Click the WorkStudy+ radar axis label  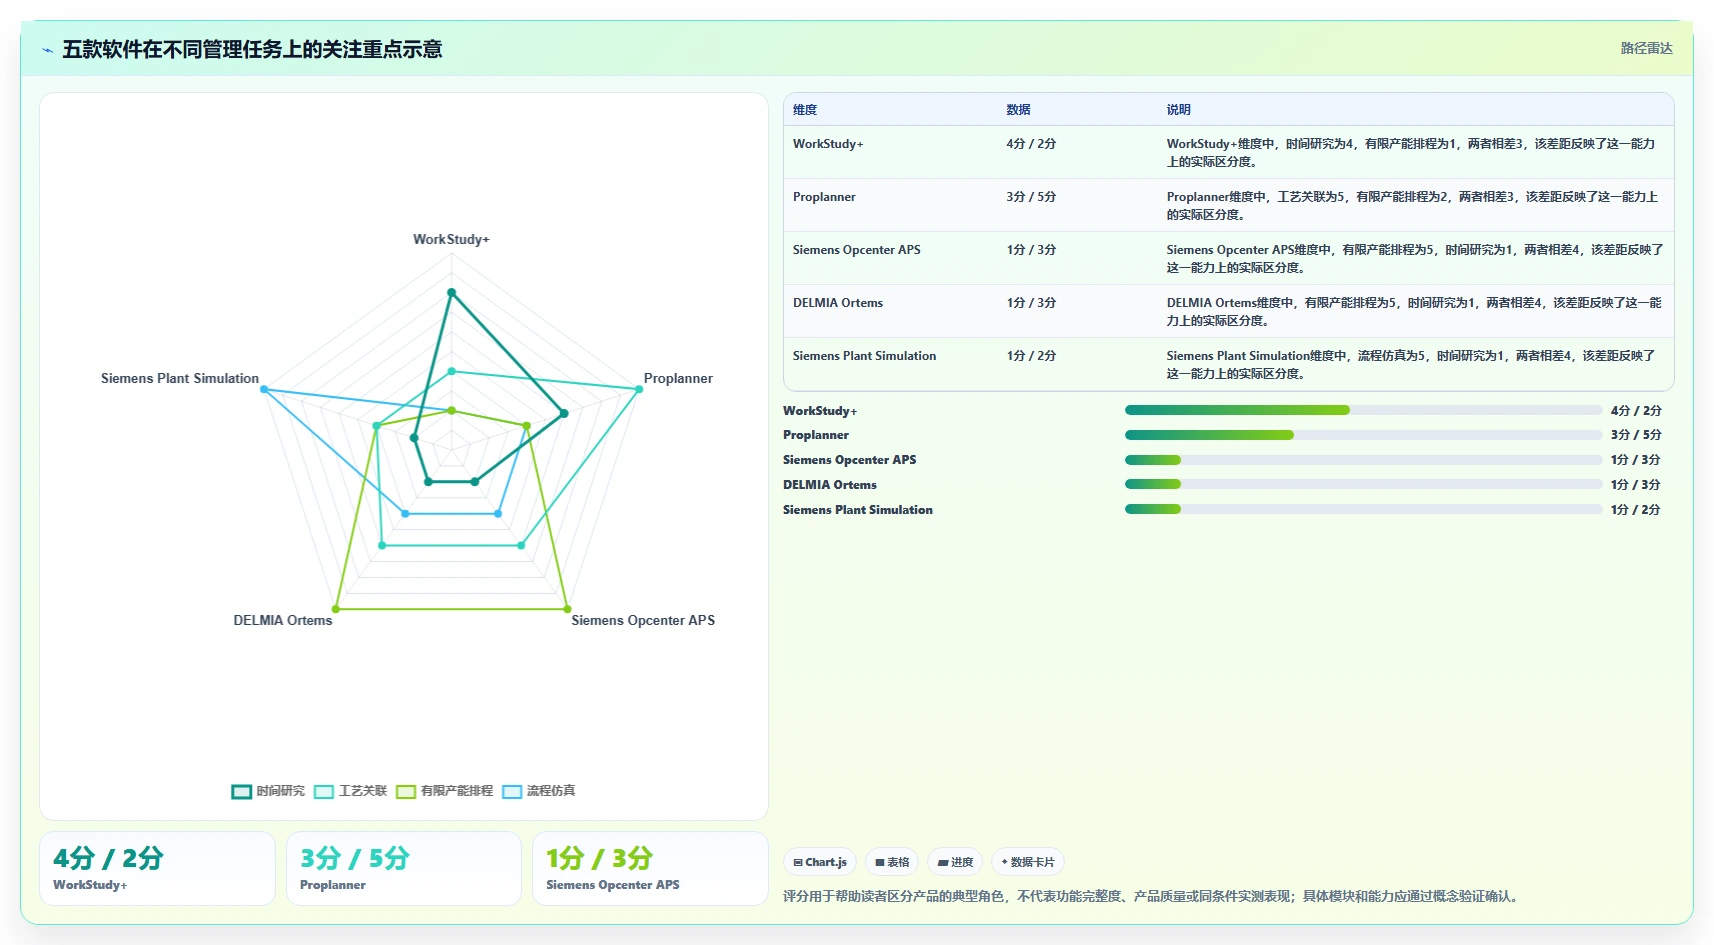(x=451, y=240)
